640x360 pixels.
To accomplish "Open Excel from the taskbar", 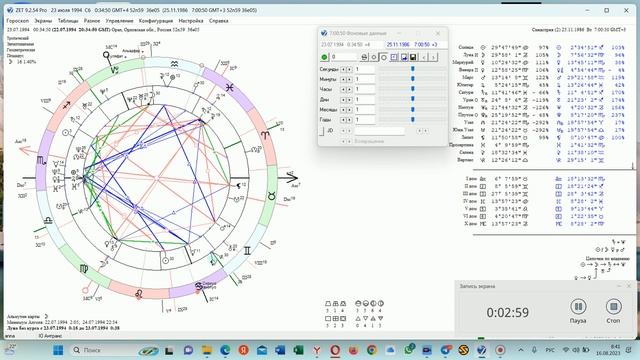I will (x=298, y=350).
